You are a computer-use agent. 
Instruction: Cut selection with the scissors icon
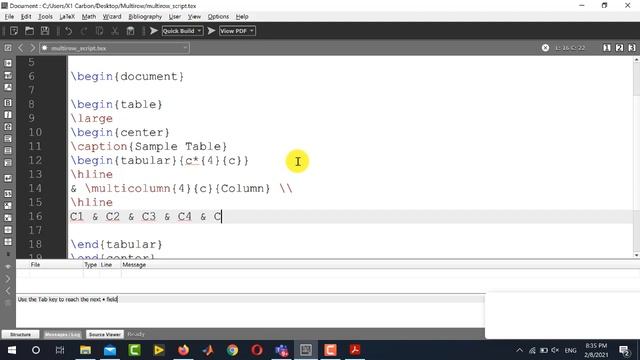[115, 31]
